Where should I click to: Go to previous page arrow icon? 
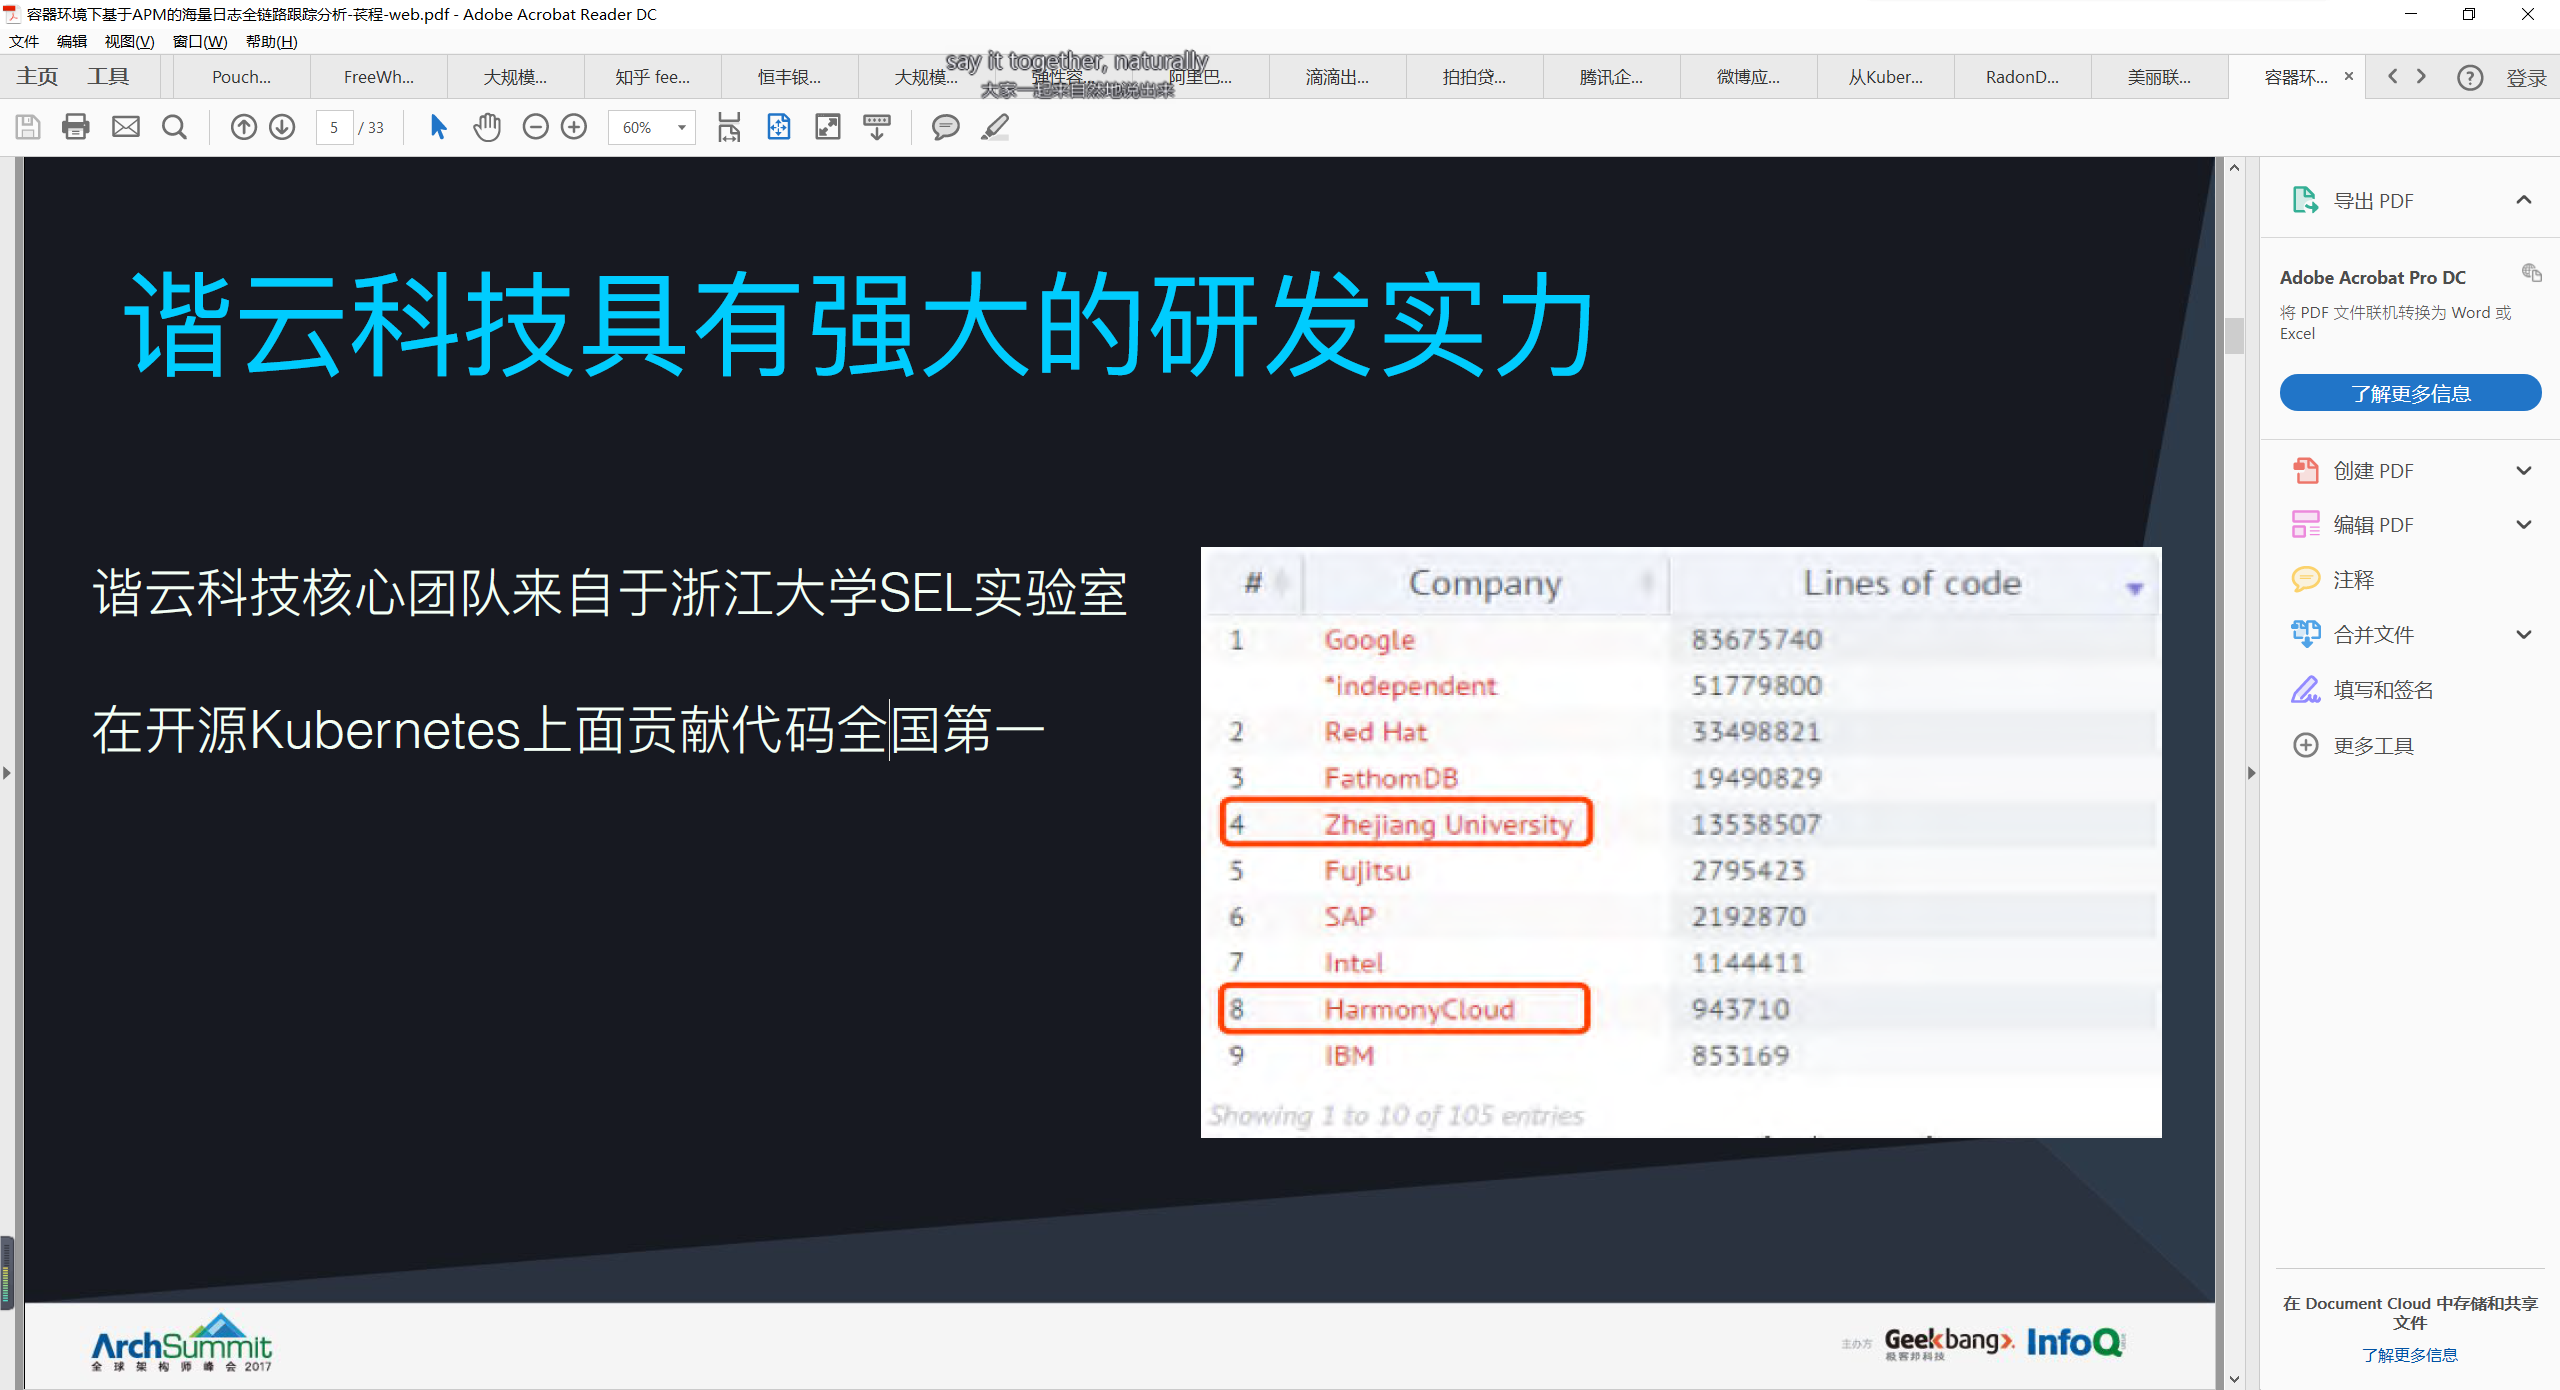pyautogui.click(x=244, y=127)
